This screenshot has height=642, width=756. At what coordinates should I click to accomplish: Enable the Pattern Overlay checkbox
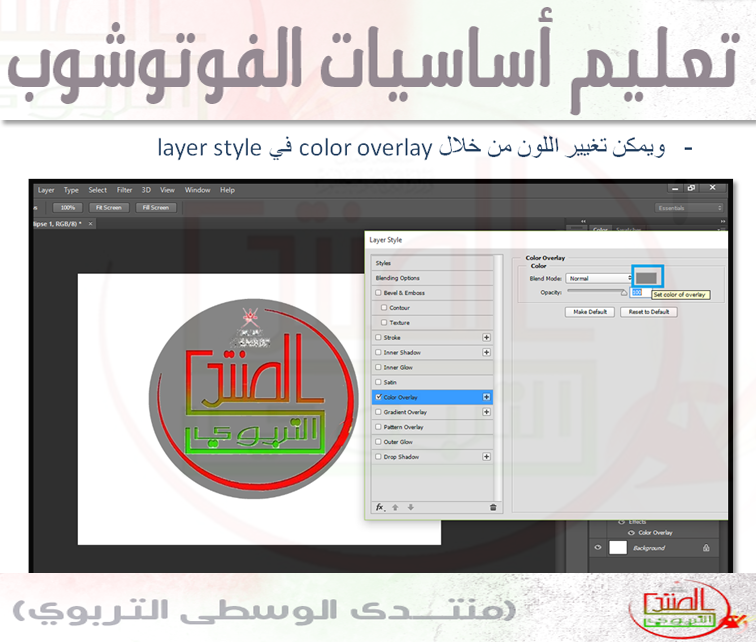point(378,427)
